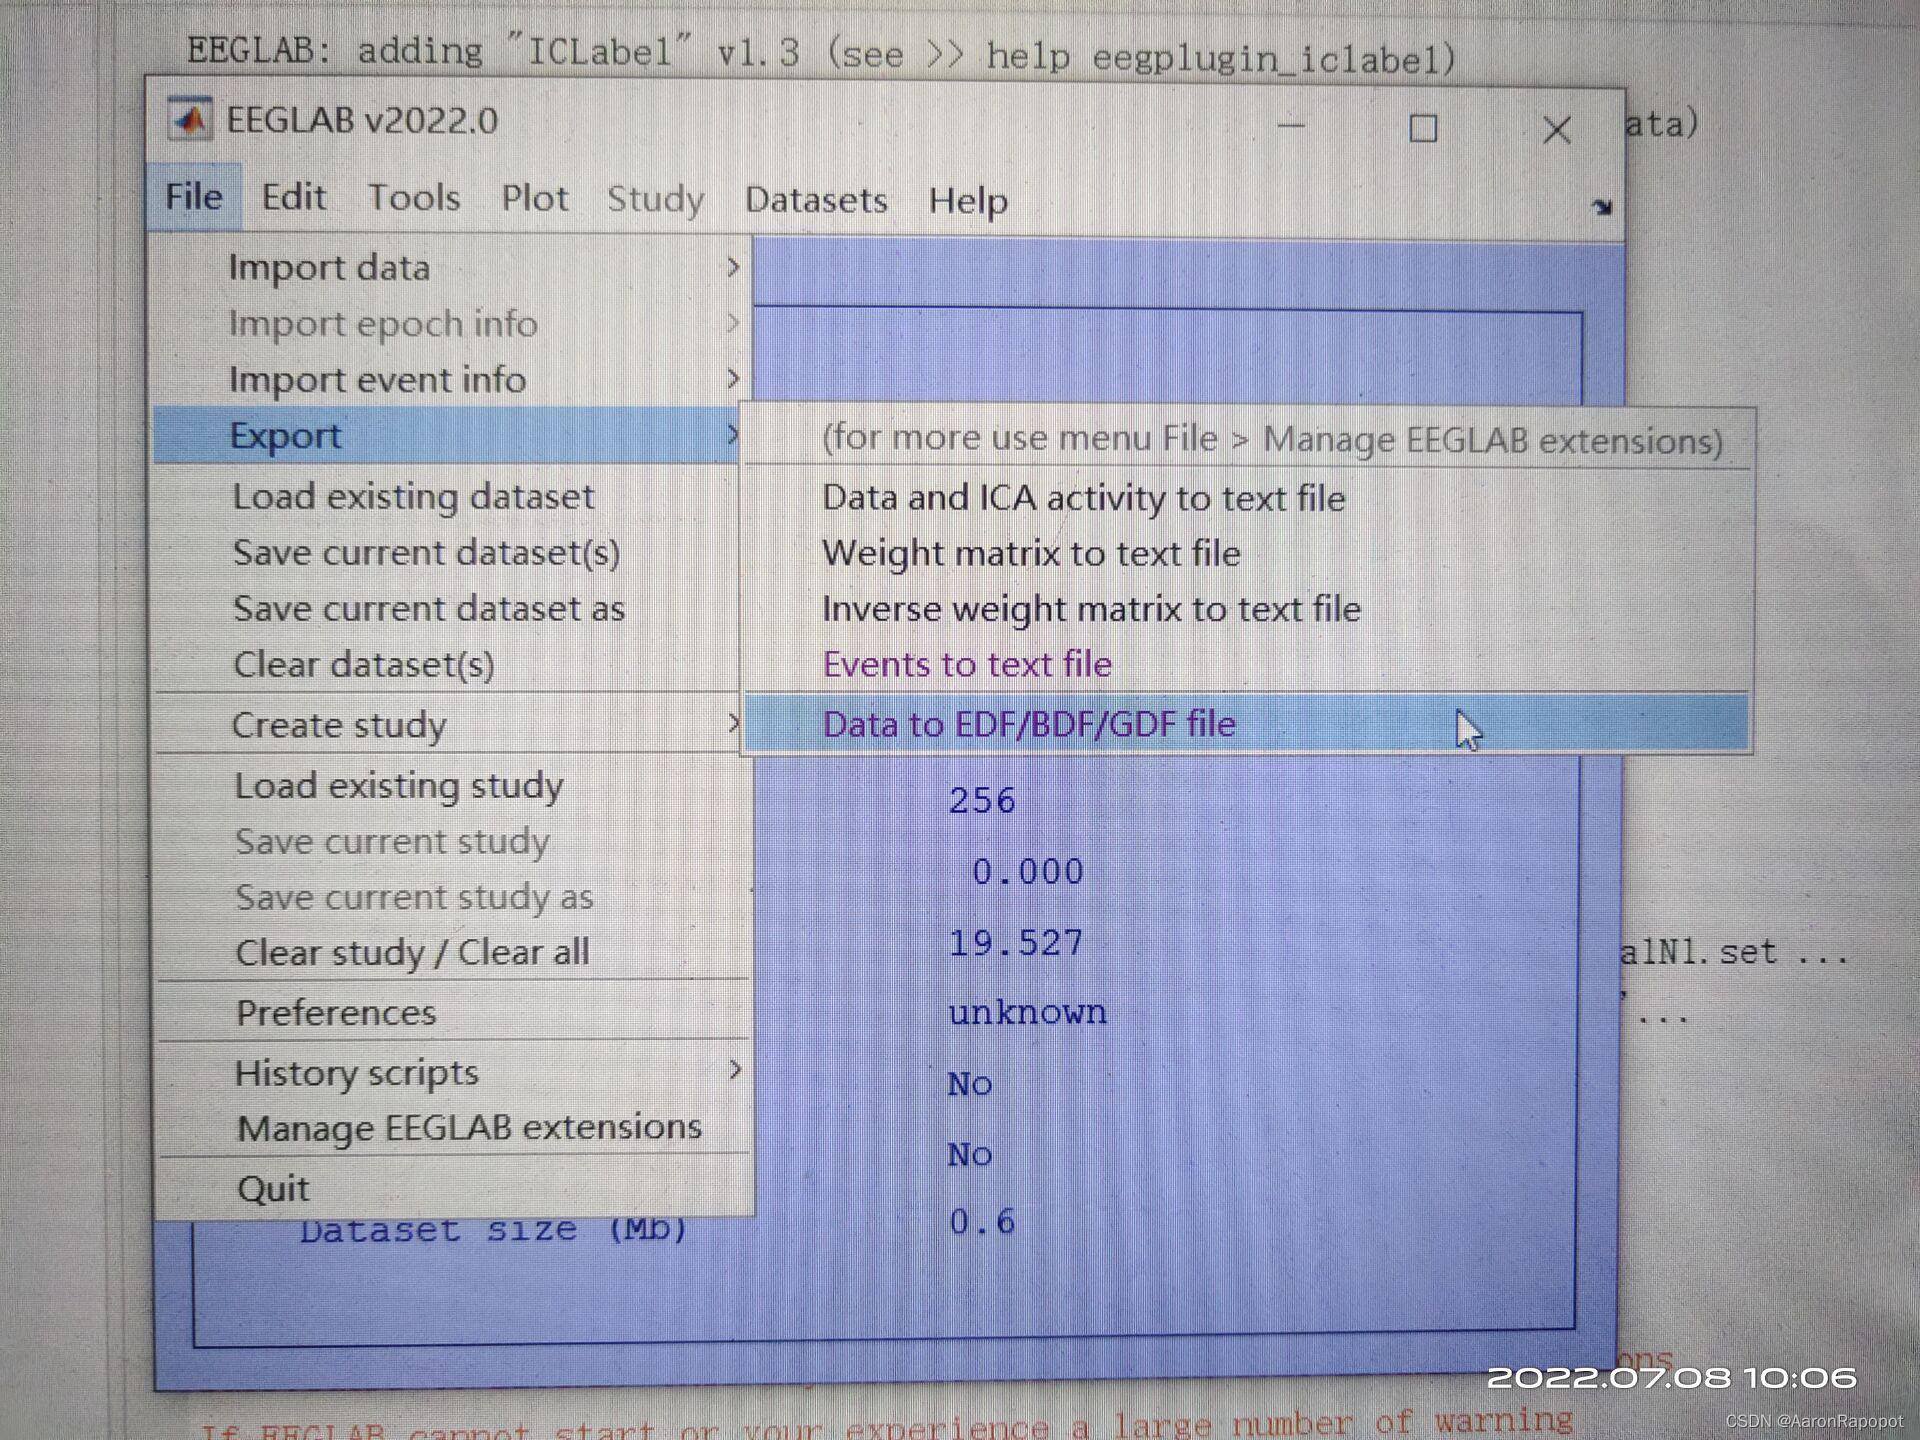Click the dock arrow icon in menu bar

(x=1601, y=206)
